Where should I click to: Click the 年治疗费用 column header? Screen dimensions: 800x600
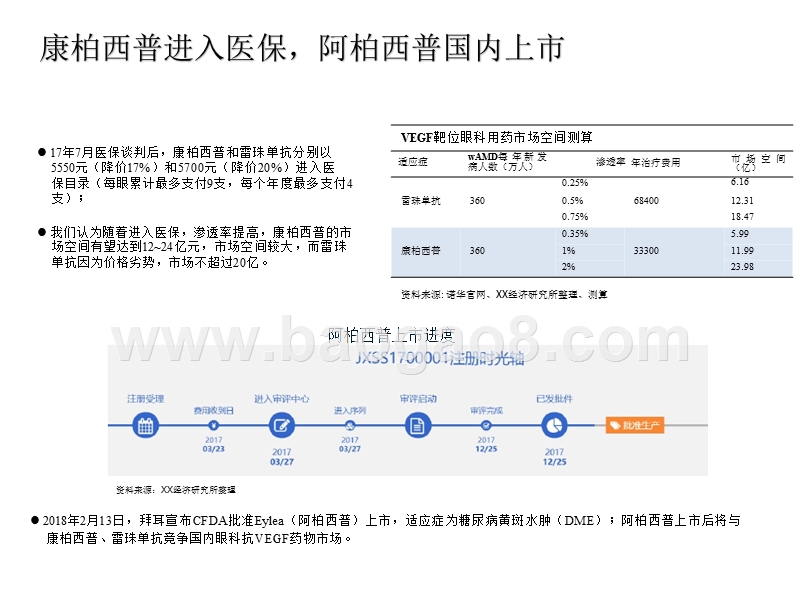655,162
